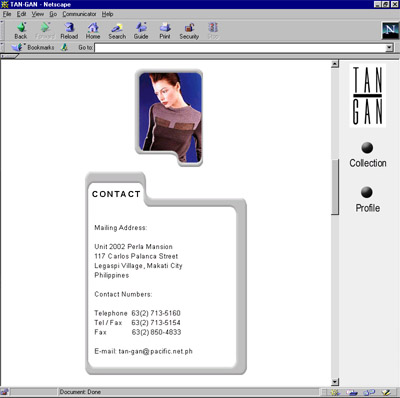Click the model photo thumbnail
Viewport: 400px width, 398px height.
[x=169, y=118]
